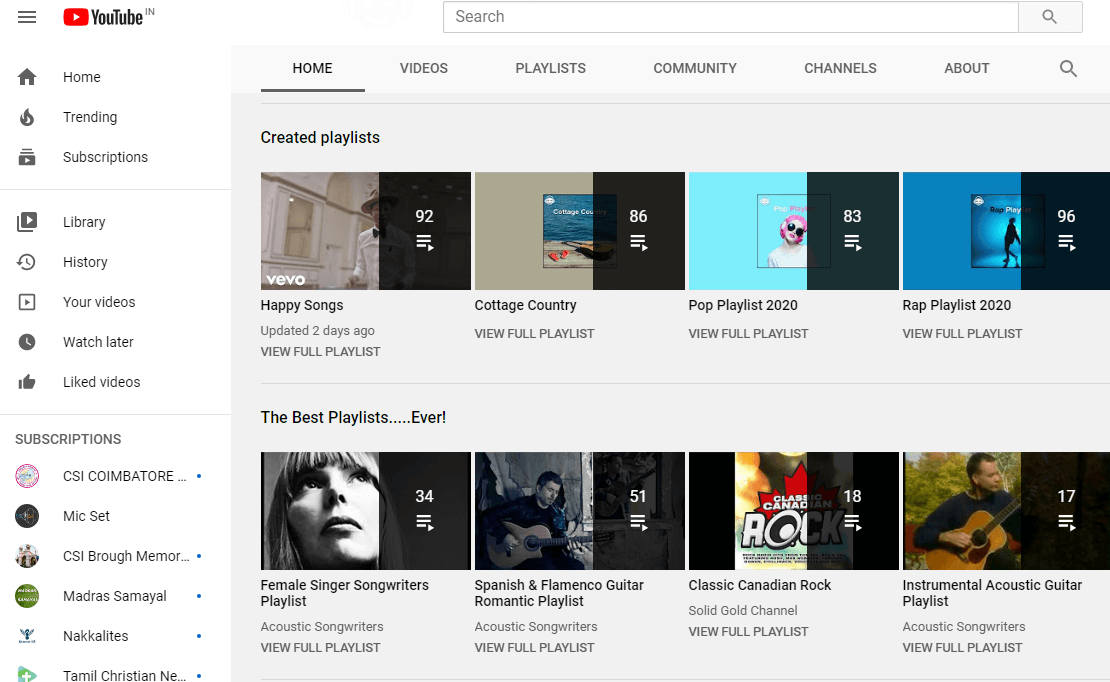Click the Search input field
Screen dimensions: 1110x682
730,17
